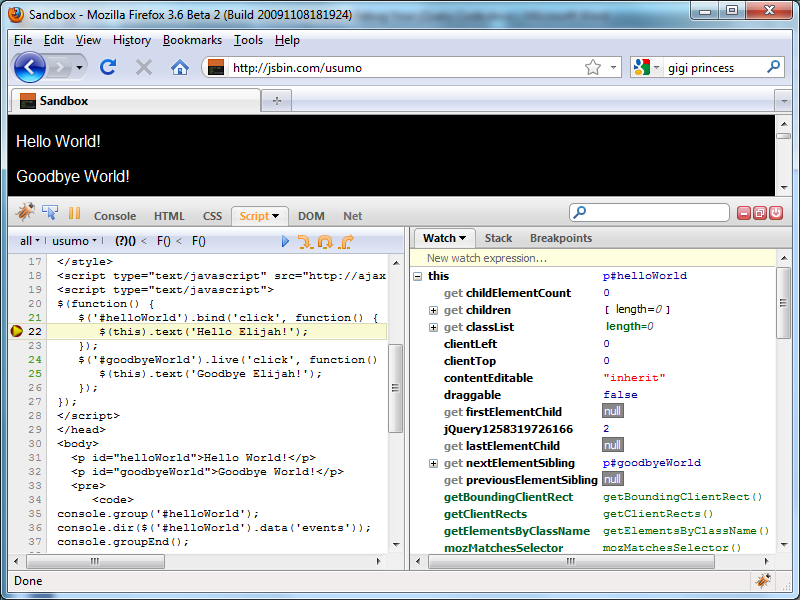This screenshot has height=600, width=800.
Task: Resume script with the blue Continue arrow
Action: [x=285, y=241]
